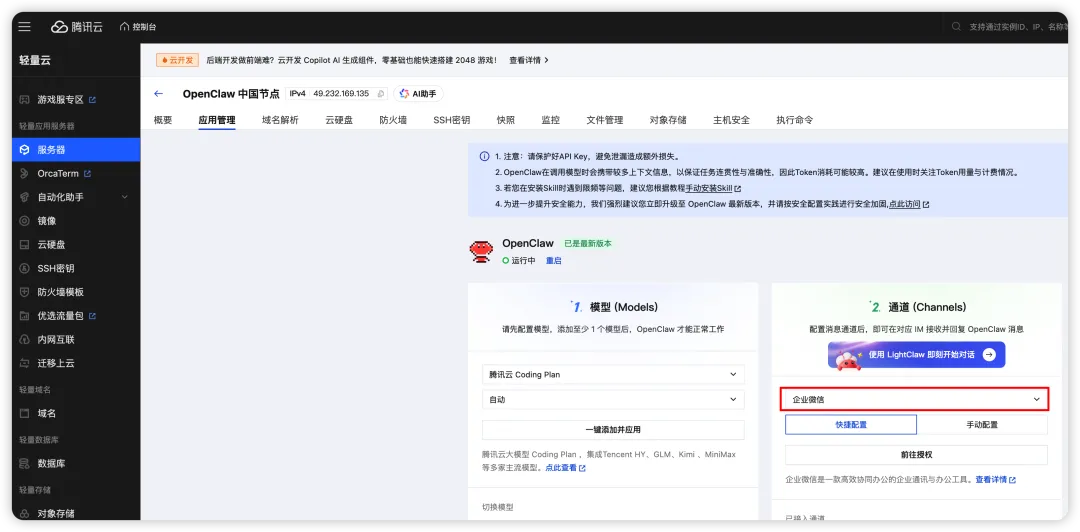Click the OpenClaw red mascot icon
This screenshot has height=532, width=1080.
pos(481,252)
